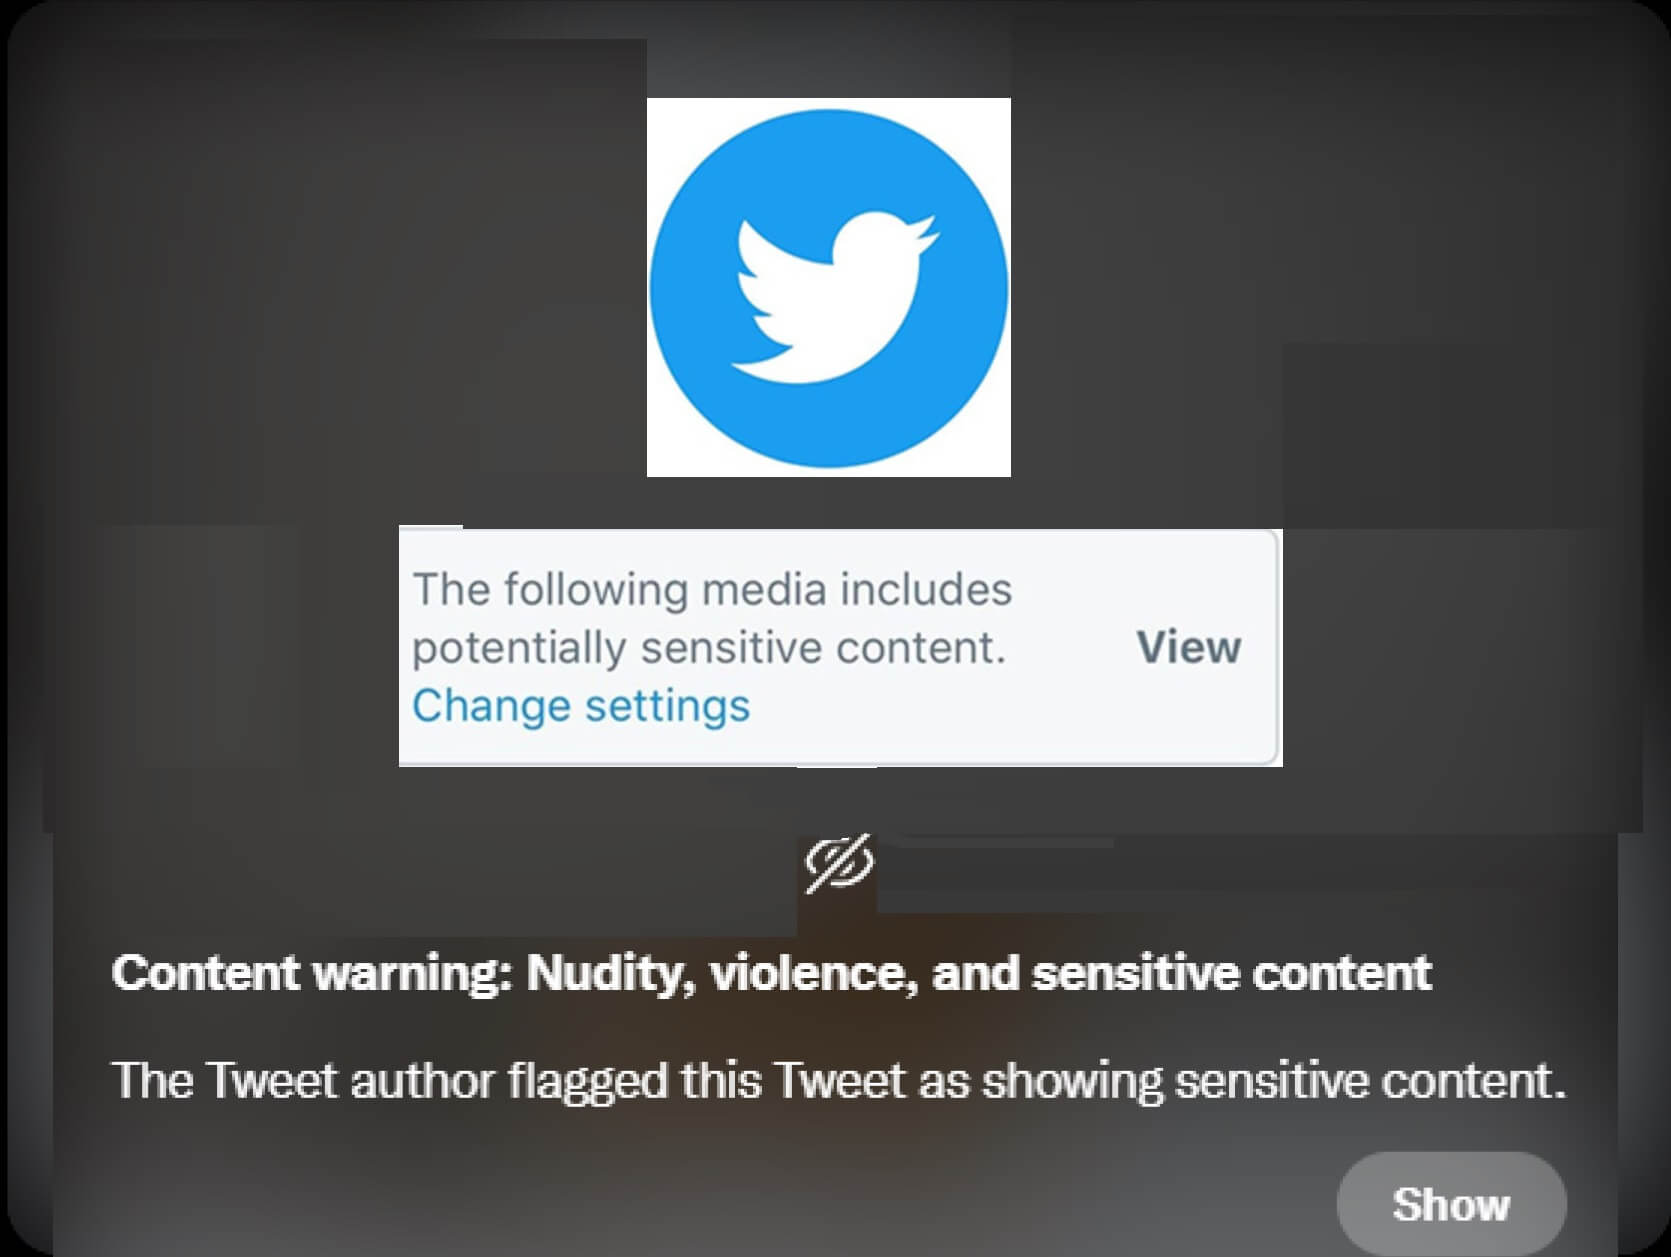Click the word 'Tweet' after 'flagged this'
This screenshot has width=1671, height=1257.
839,1081
